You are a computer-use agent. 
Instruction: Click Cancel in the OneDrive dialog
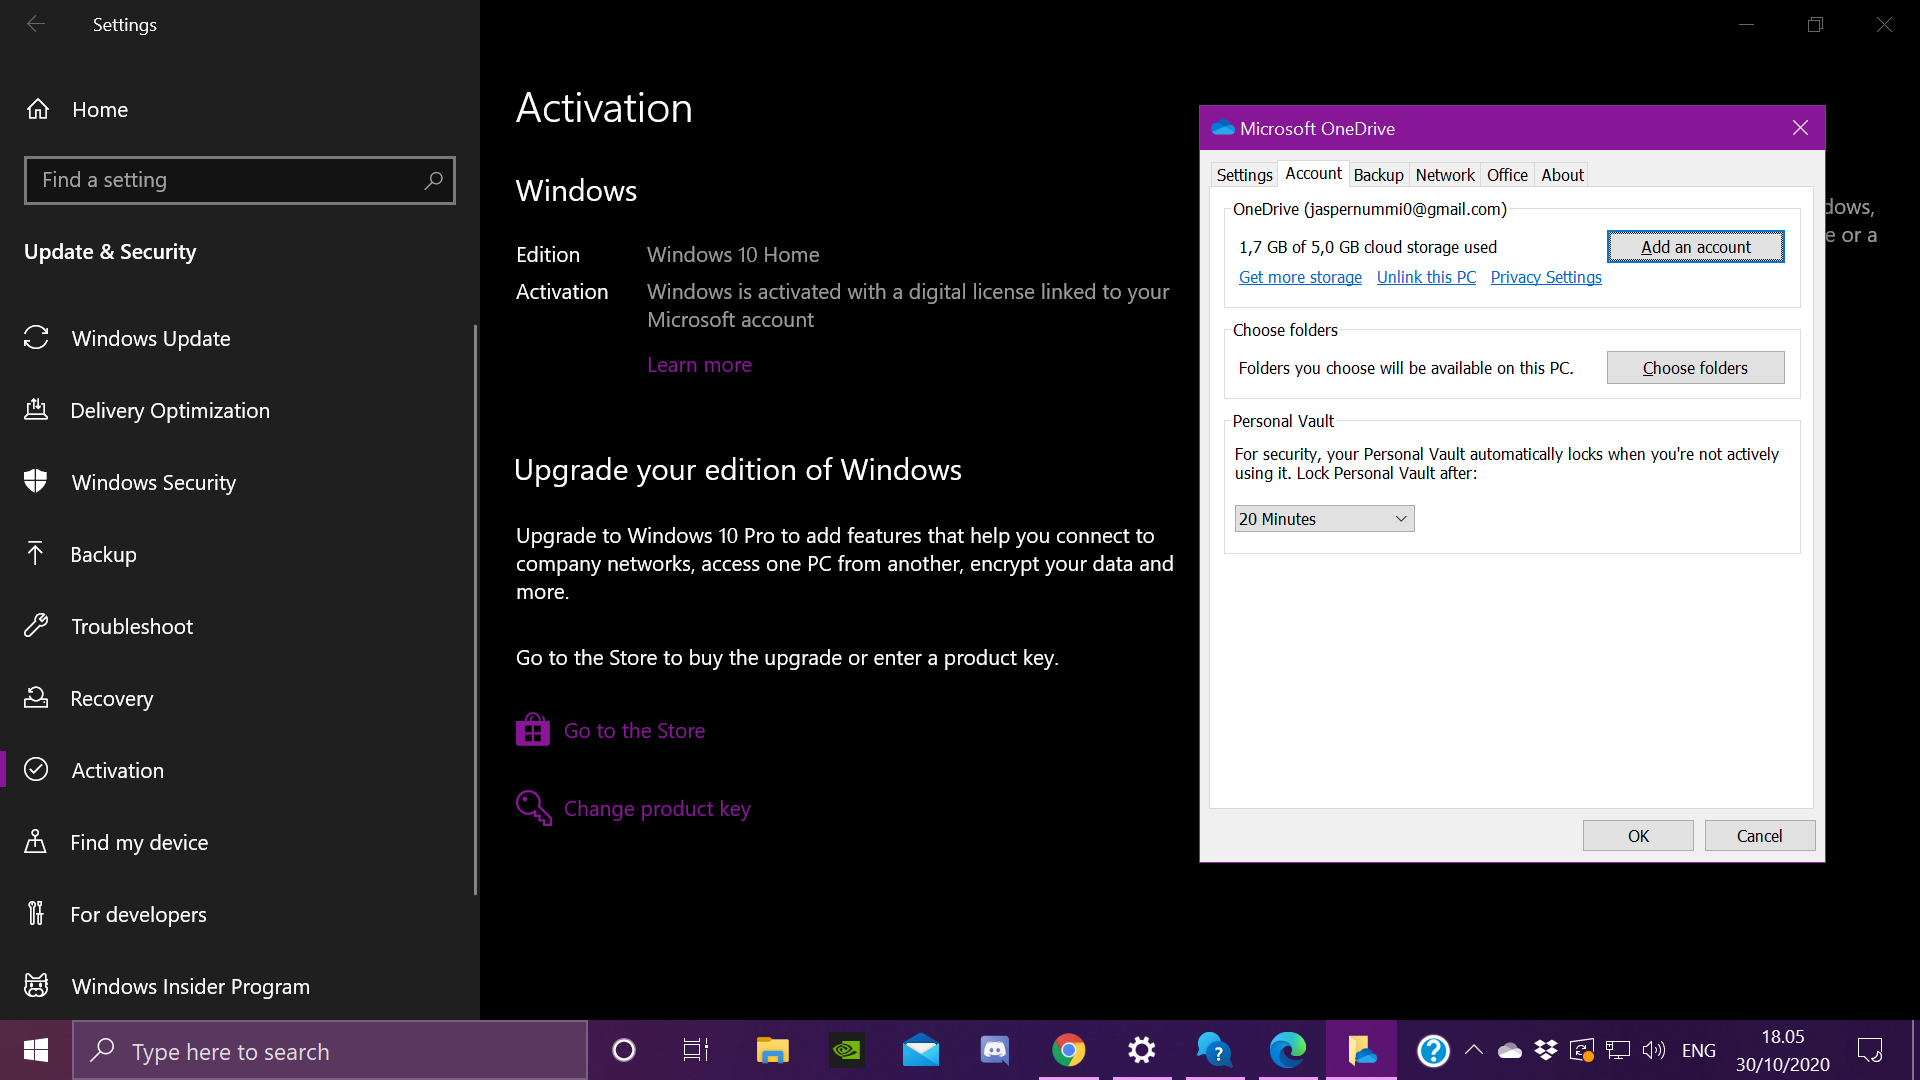coord(1759,836)
